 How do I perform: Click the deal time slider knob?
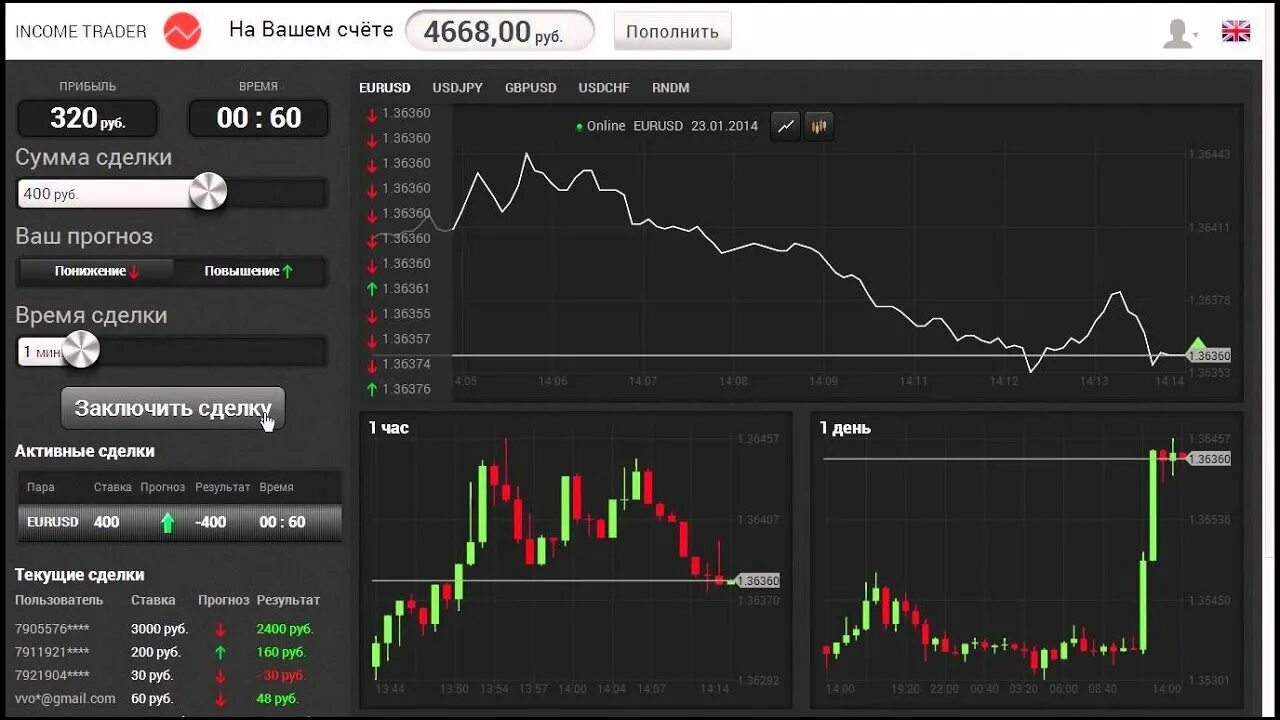coord(81,349)
